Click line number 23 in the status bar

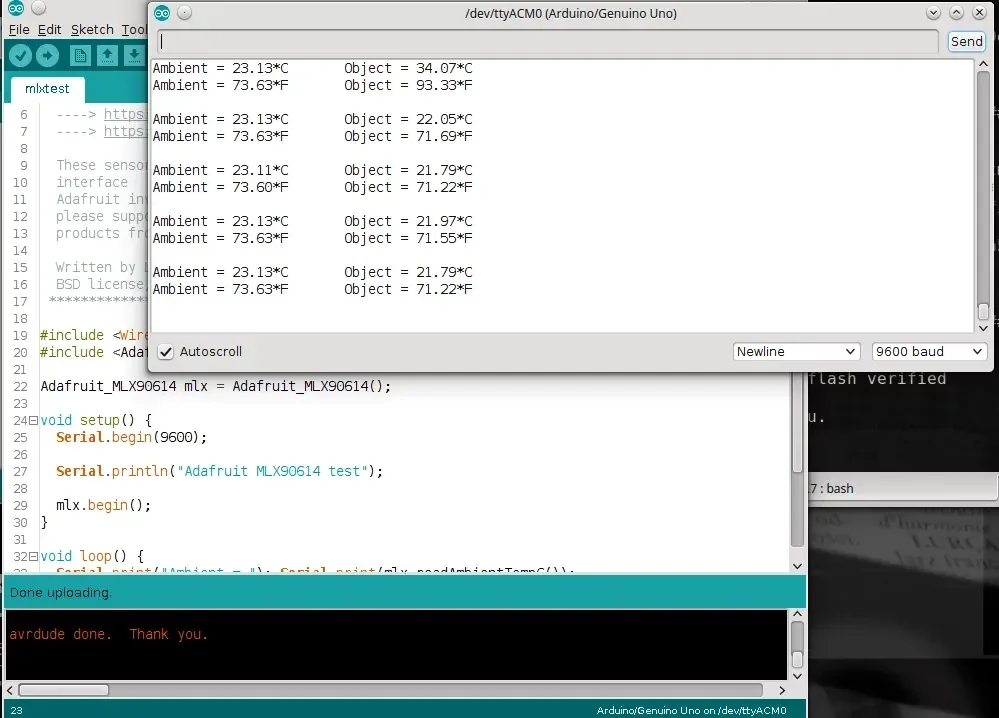coord(17,710)
